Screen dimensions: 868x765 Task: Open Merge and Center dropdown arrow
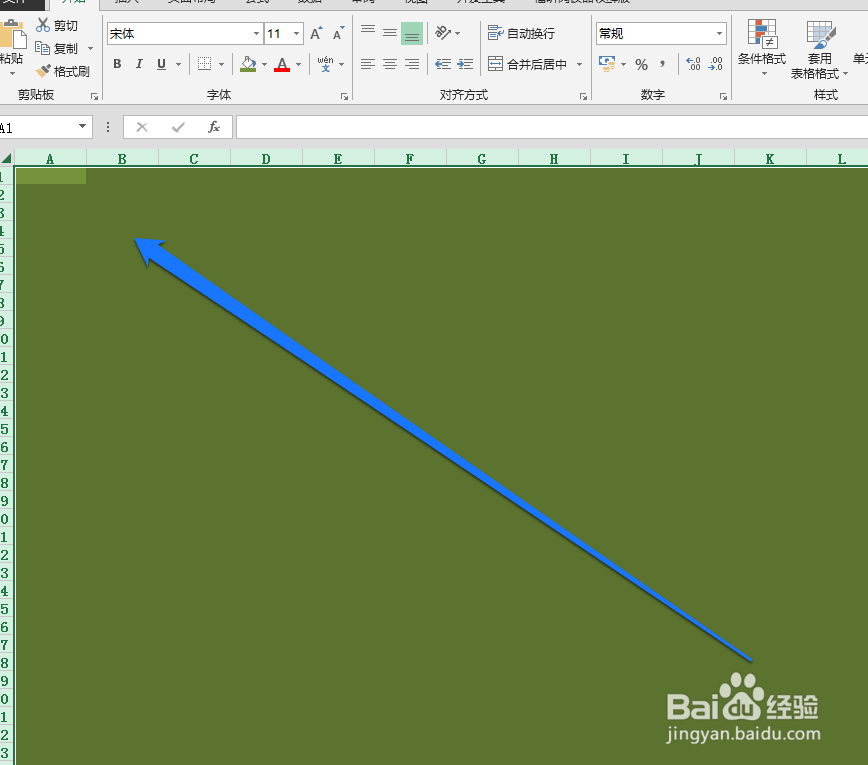coord(580,64)
